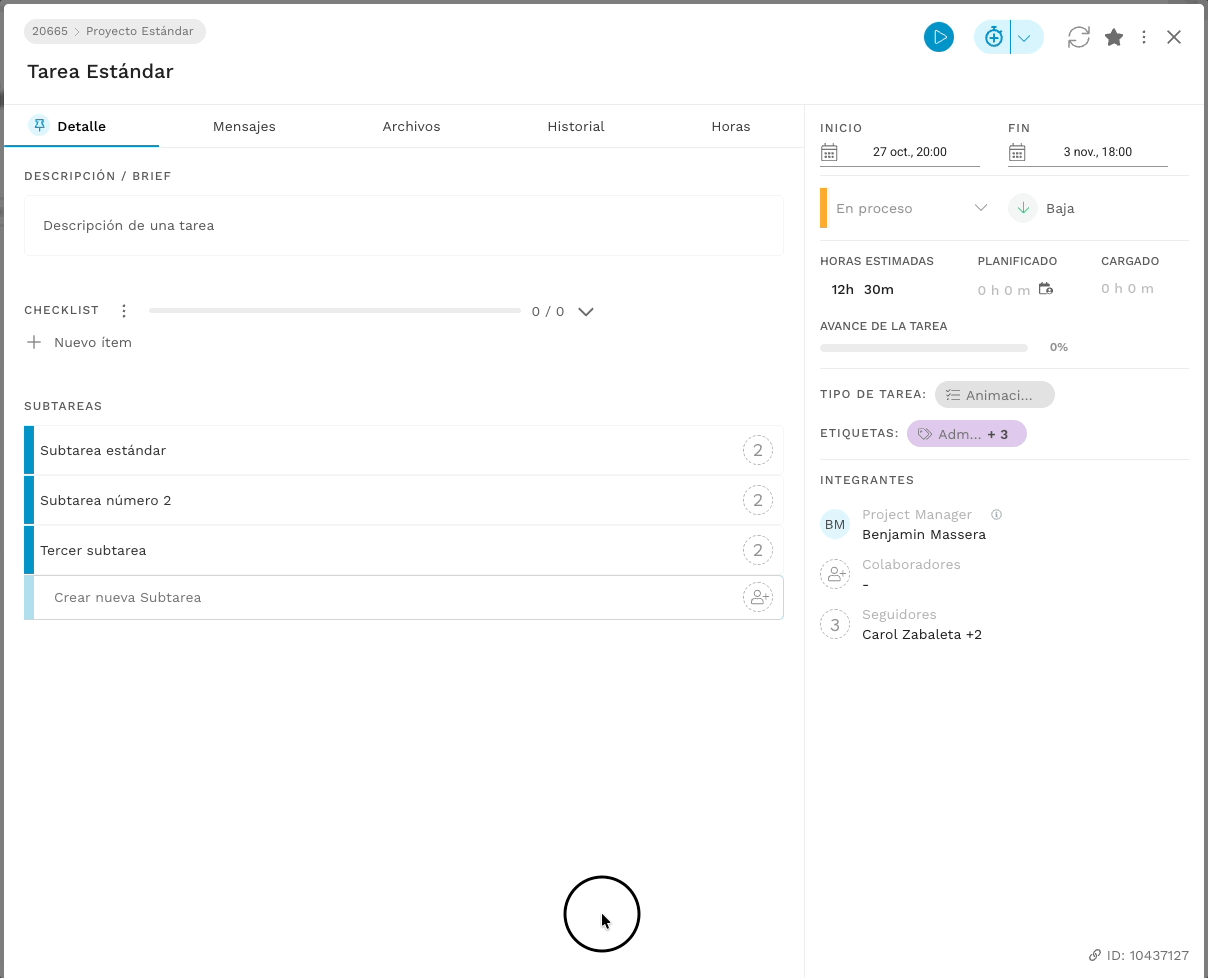Viewport: 1208px width, 978px height.
Task: Click the plus icon for Nuevo ítem
Action: 34,342
